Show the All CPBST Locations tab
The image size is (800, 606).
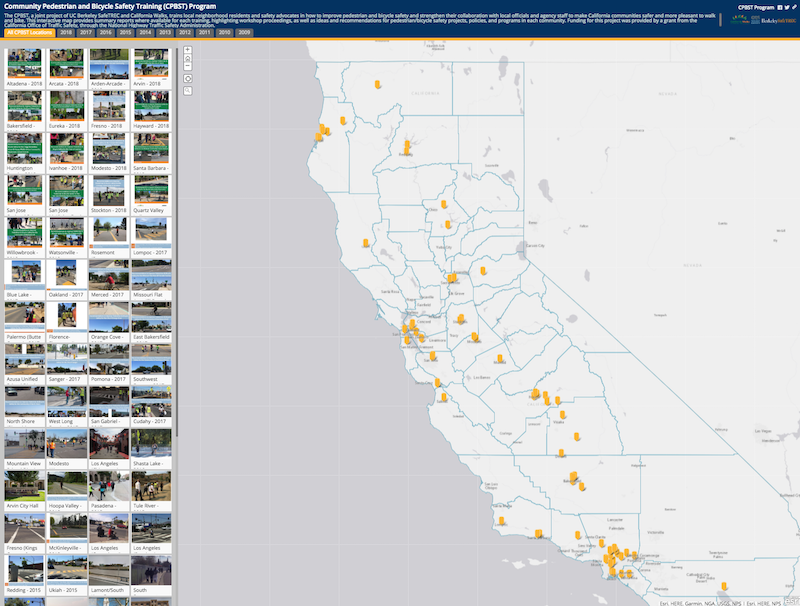[x=30, y=33]
